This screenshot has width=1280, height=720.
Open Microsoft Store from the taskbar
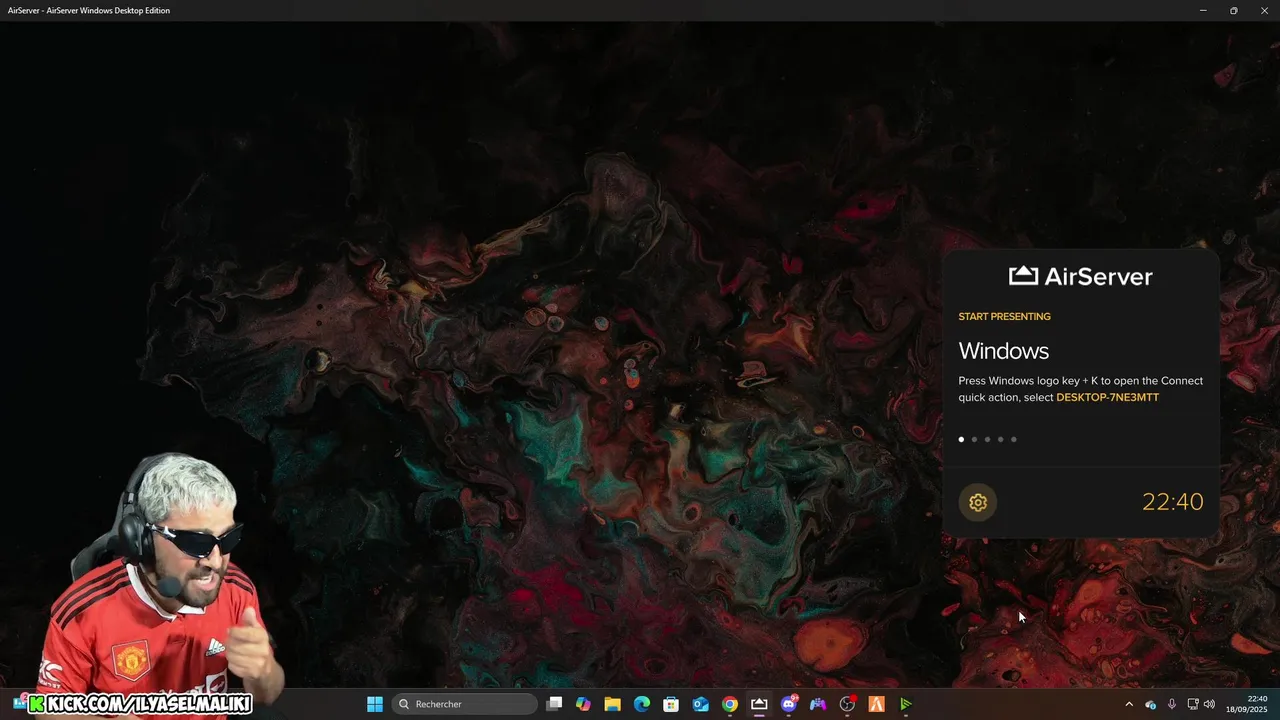point(671,704)
